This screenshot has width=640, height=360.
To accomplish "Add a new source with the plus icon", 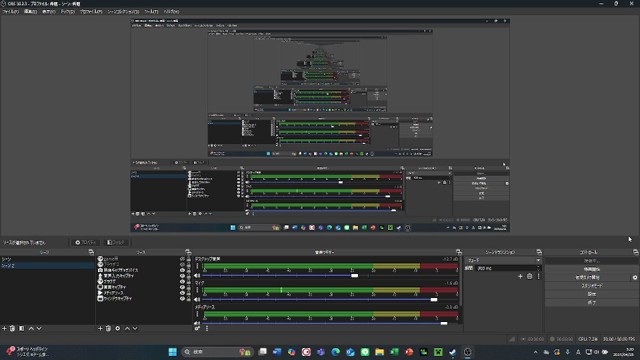I will (x=100, y=328).
